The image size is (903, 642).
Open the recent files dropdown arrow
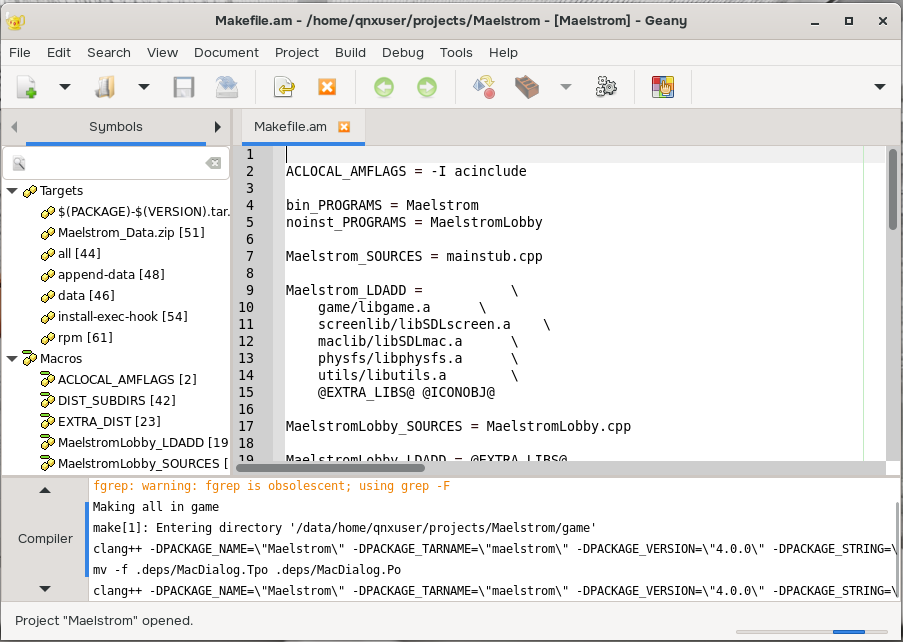click(x=144, y=88)
